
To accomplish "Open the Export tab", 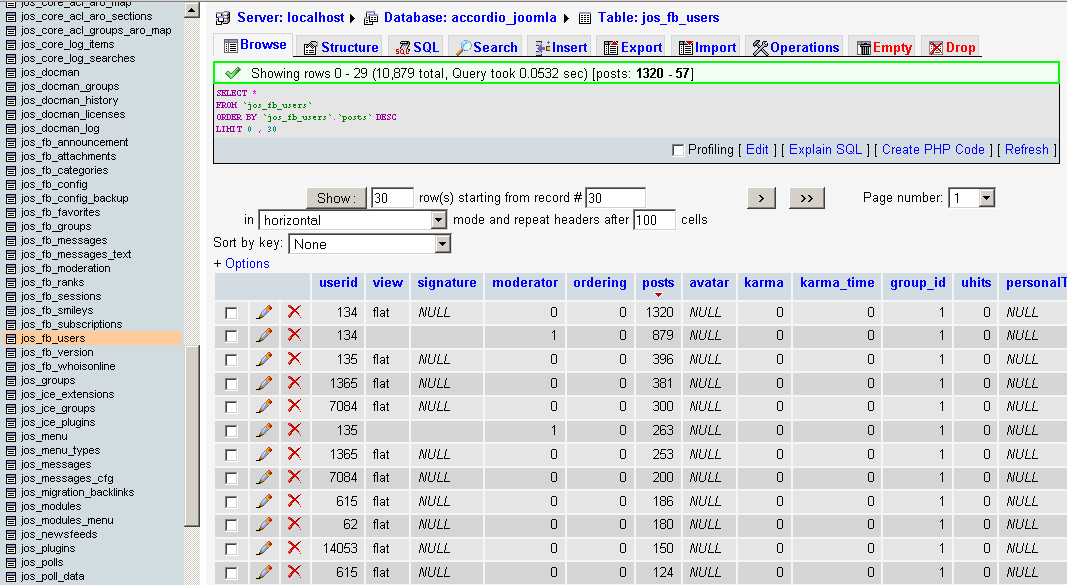I will 633,48.
